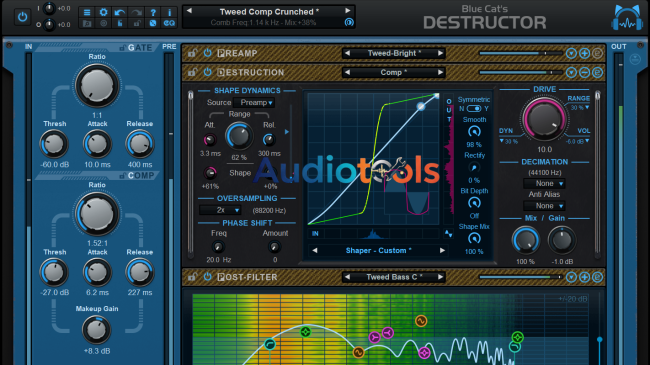Open the DYN 30 % dropdown
The width and height of the screenshot is (650, 365).
pos(509,141)
